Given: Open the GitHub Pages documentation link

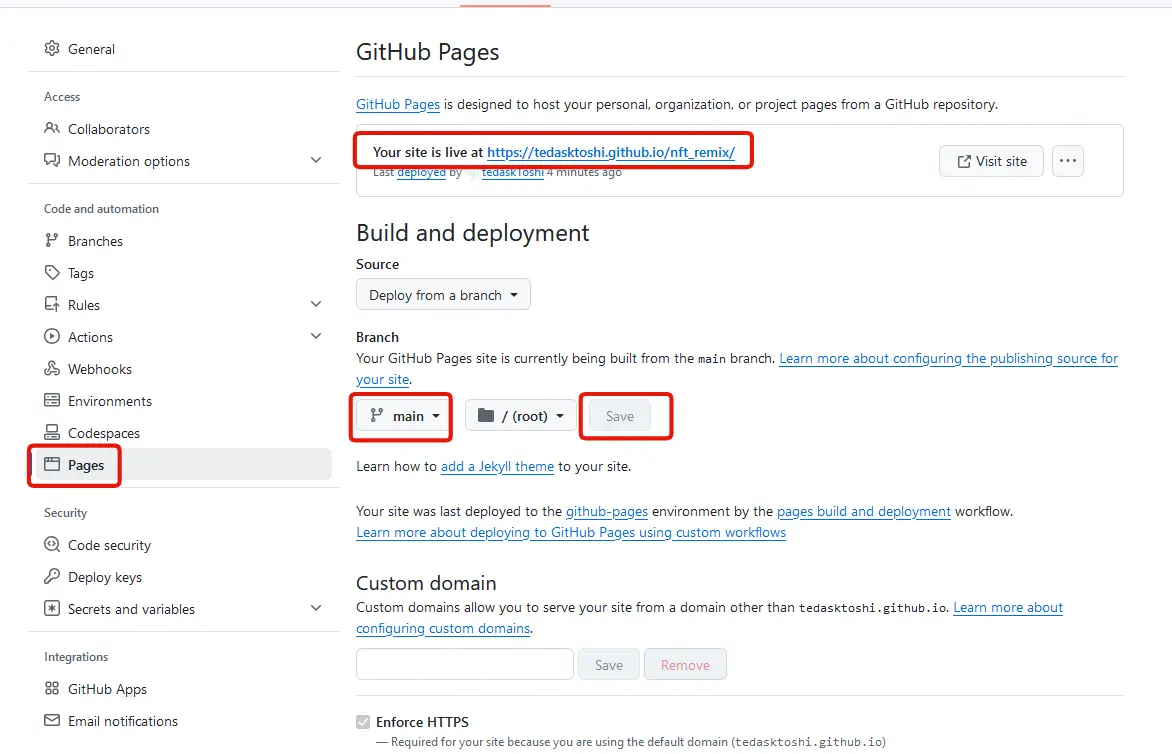Looking at the screenshot, I should point(398,105).
